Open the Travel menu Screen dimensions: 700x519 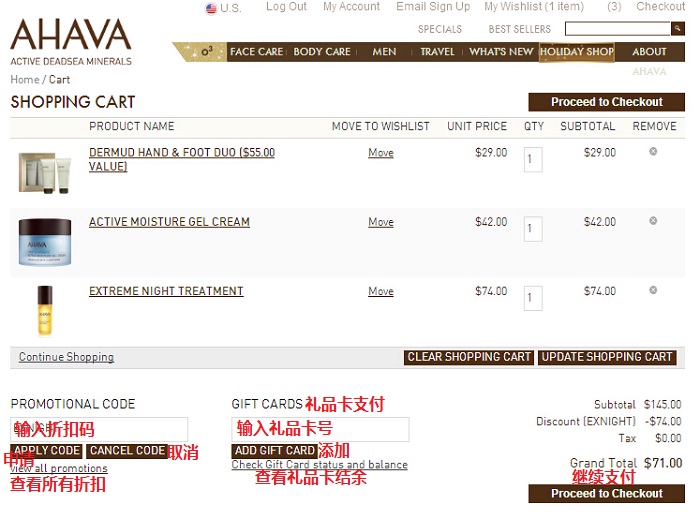tap(437, 52)
